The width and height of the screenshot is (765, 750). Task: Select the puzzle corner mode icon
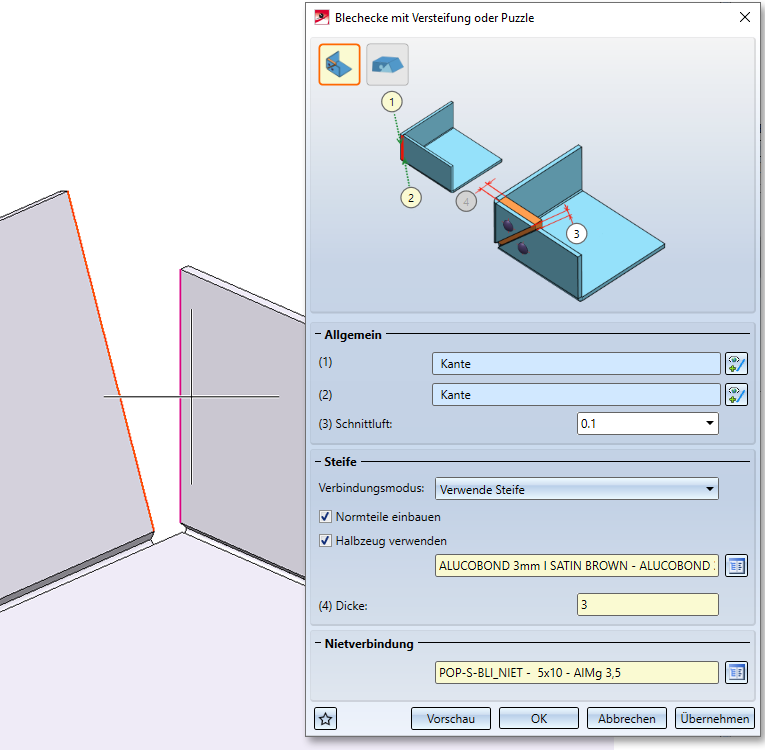pos(387,65)
